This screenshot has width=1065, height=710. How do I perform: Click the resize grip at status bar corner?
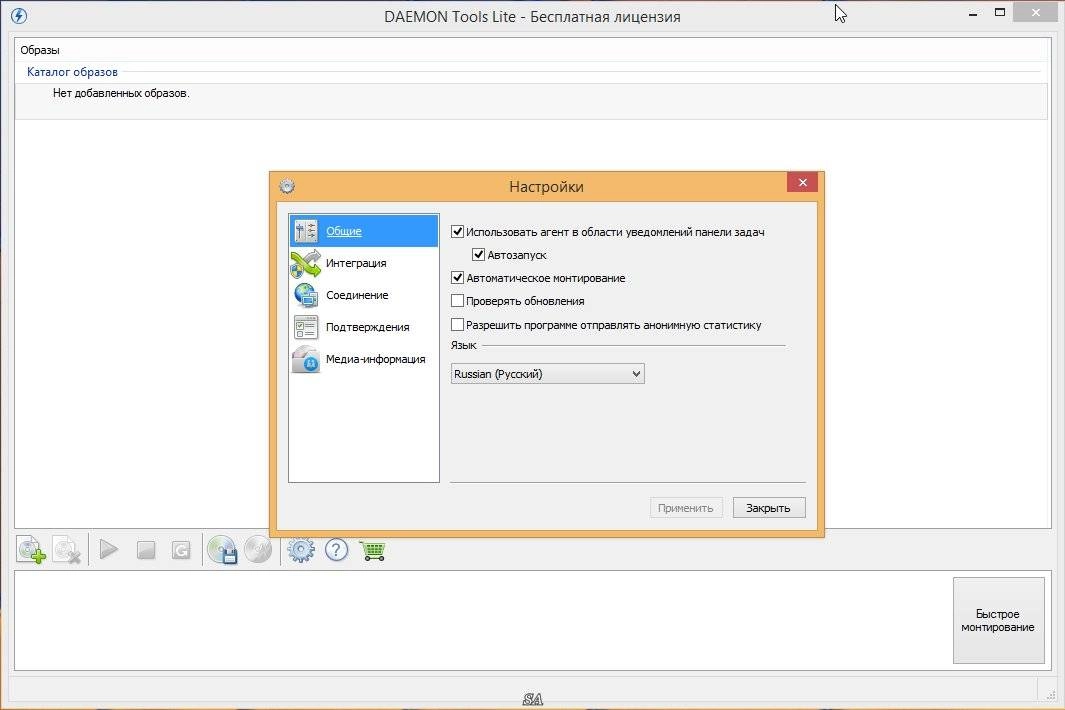click(x=1051, y=694)
